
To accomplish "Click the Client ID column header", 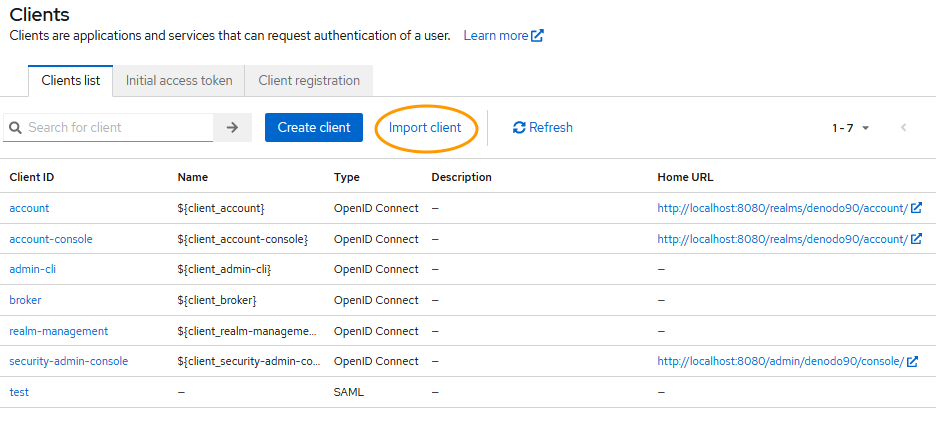I will tap(32, 177).
